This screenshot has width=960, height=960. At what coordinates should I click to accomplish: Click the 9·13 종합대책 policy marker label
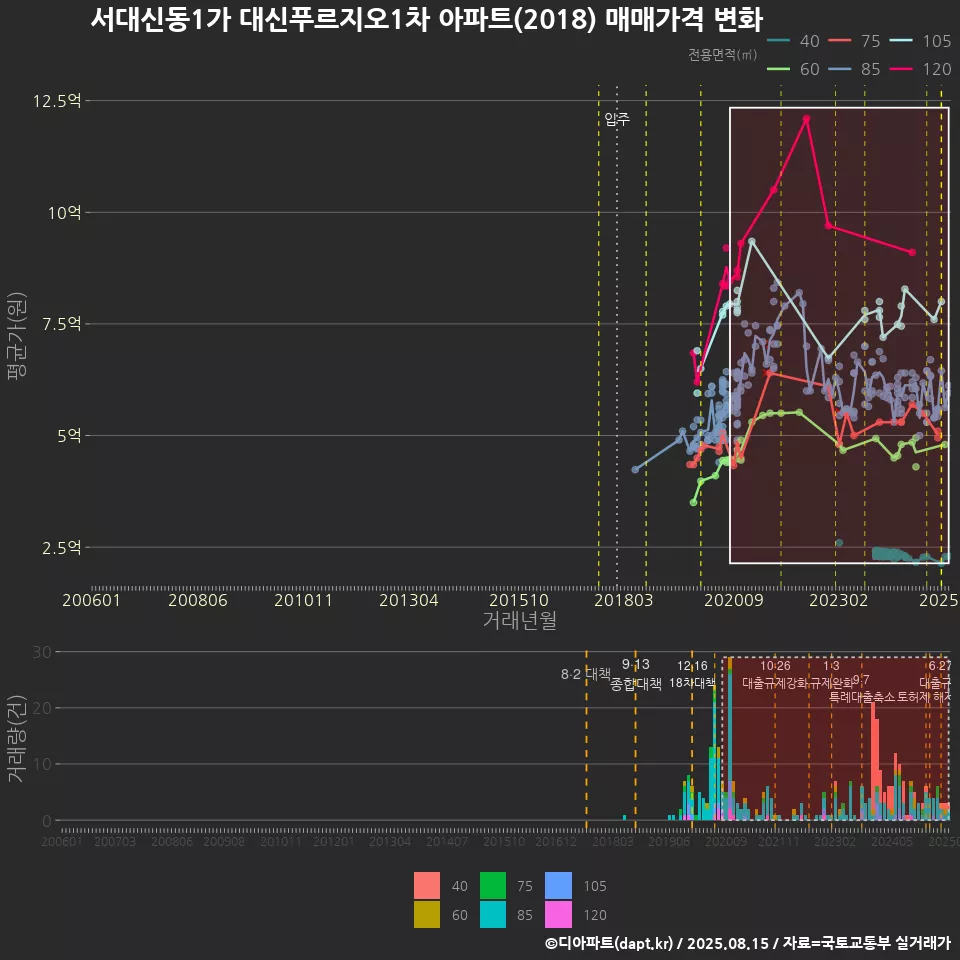(x=636, y=674)
